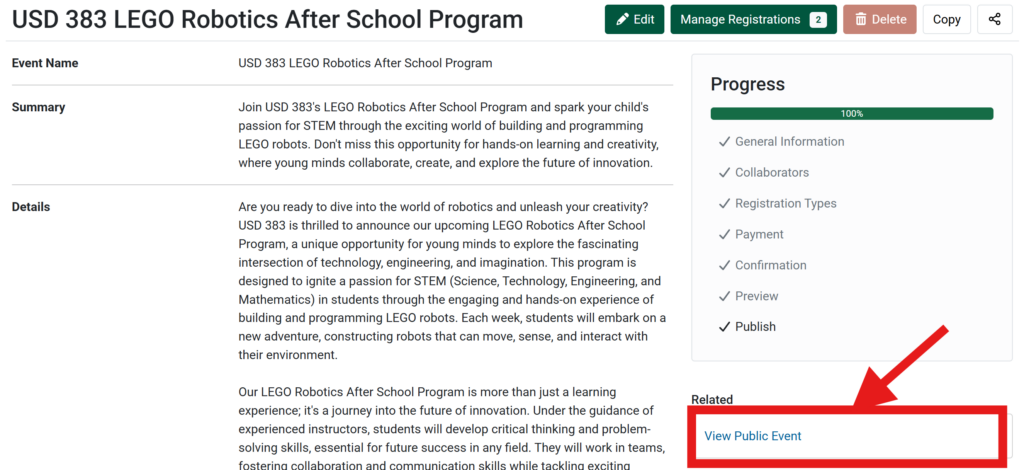1024x470 pixels.
Task: Select the Preview step
Action: click(756, 296)
